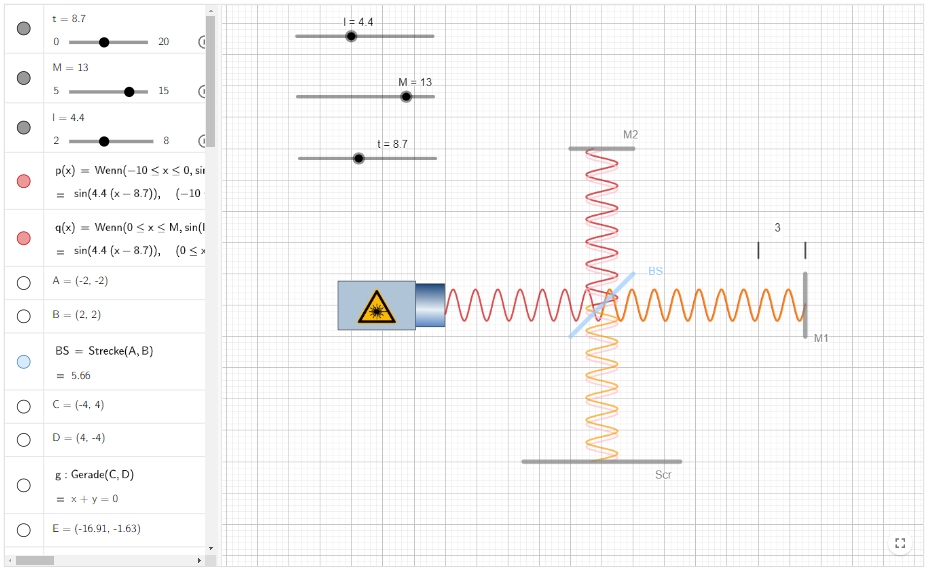Show point D = (4, -4)

tap(24, 440)
